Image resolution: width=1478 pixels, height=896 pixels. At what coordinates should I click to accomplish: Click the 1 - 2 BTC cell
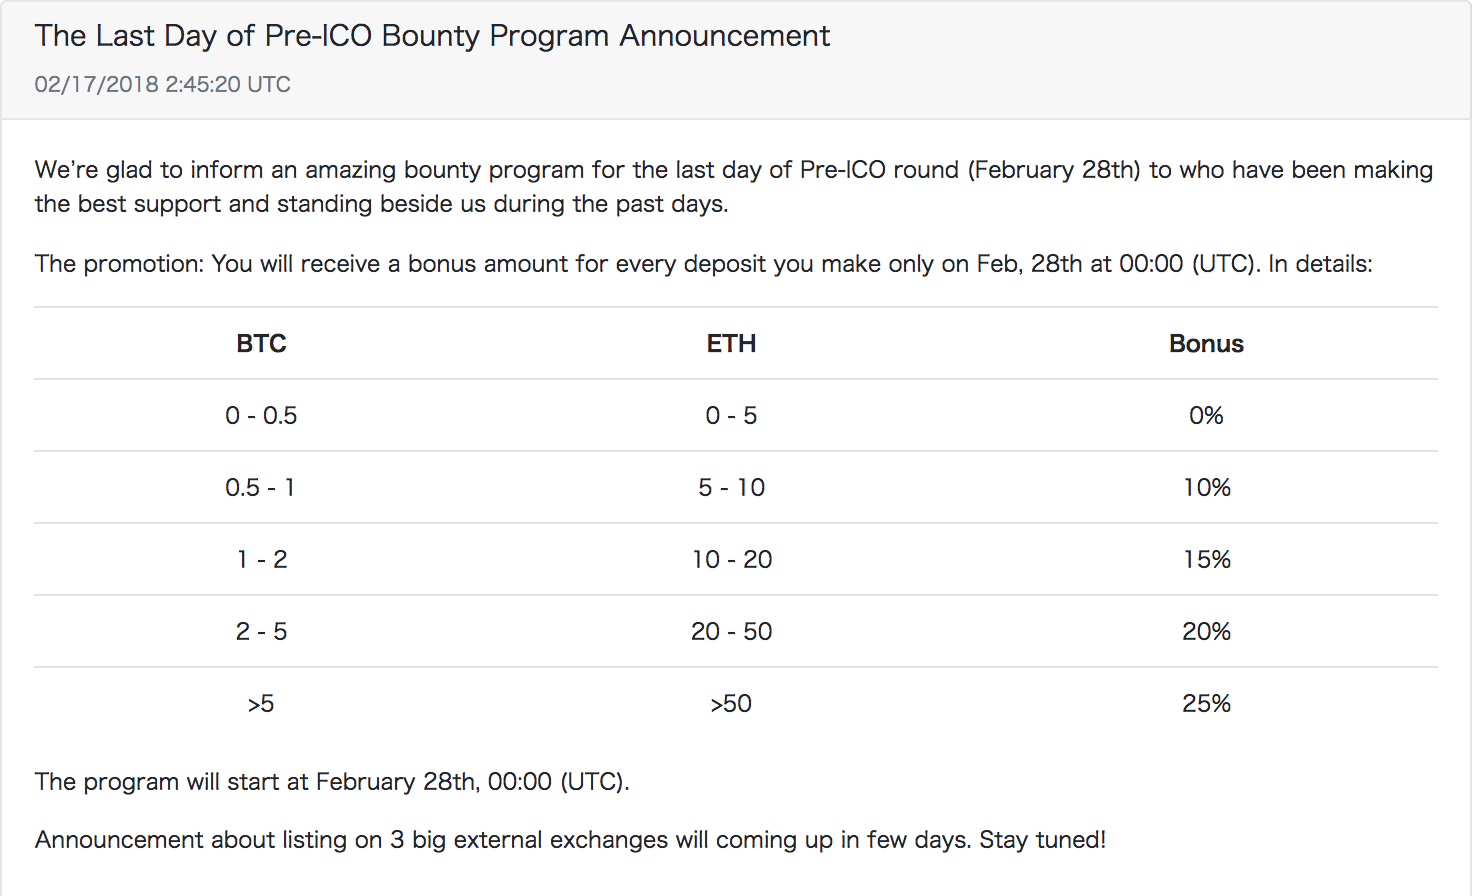tap(261, 560)
